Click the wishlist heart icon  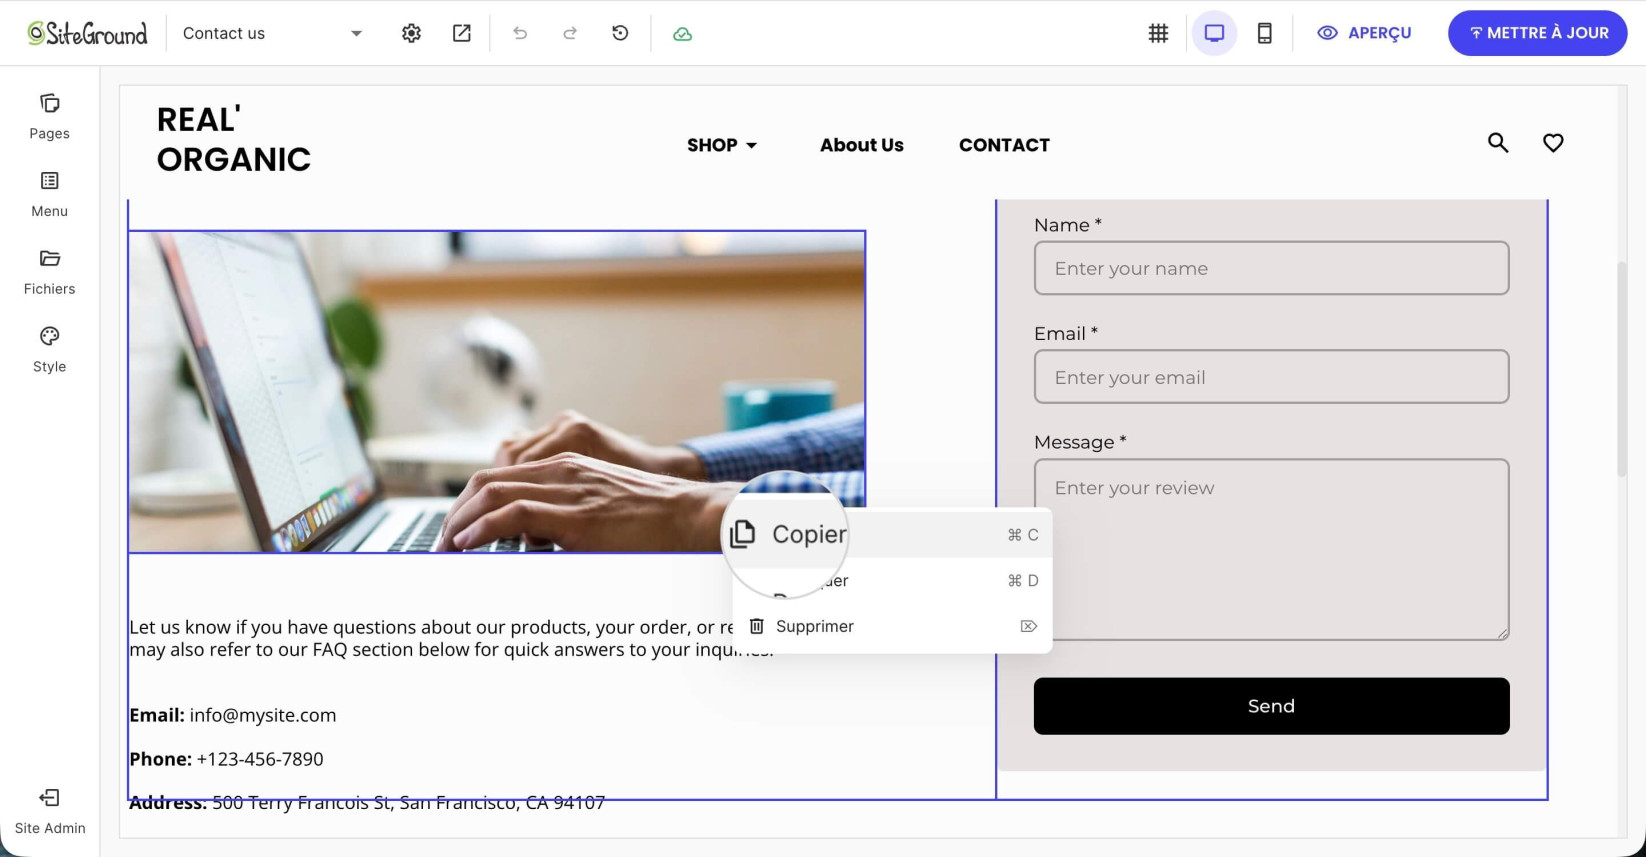[1553, 143]
